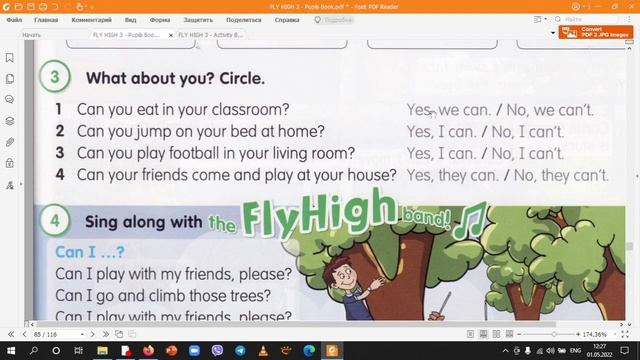Launch Firefox from the taskbar
Image resolution: width=640 pixels, height=360 pixels.
(x=149, y=351)
